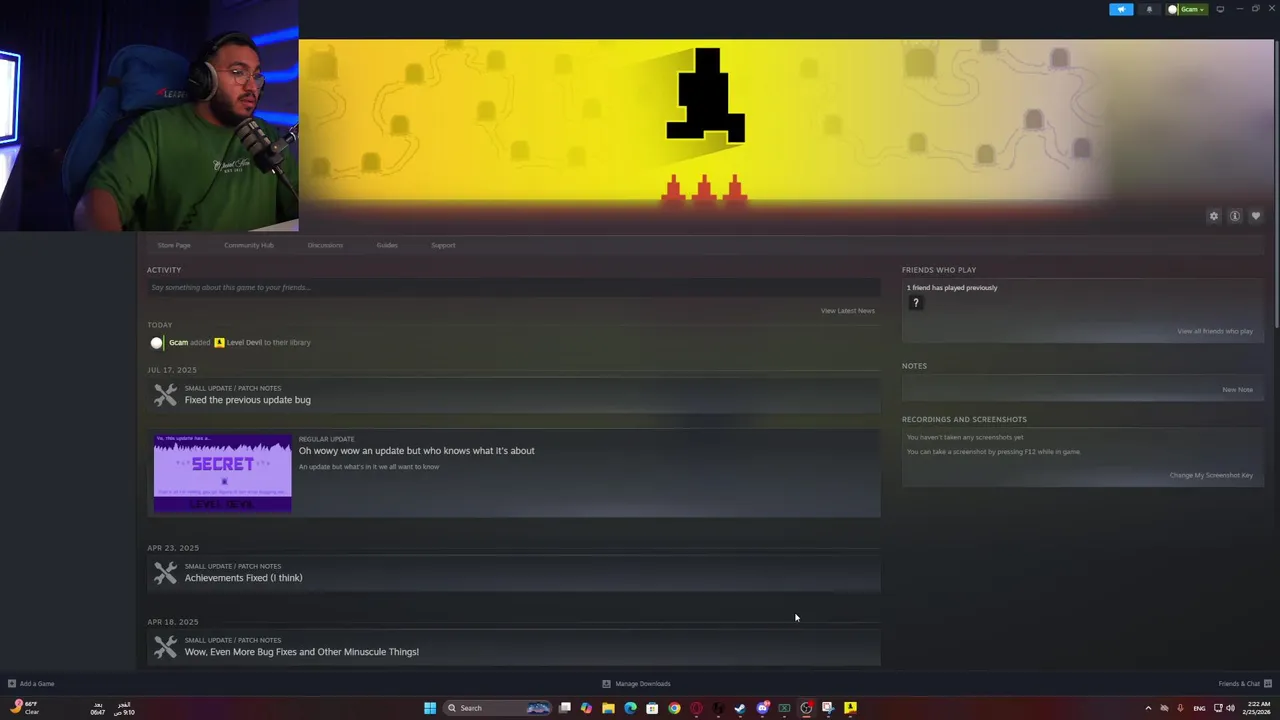Show hidden system tray icons
Image resolution: width=1280 pixels, height=720 pixels.
point(1148,708)
